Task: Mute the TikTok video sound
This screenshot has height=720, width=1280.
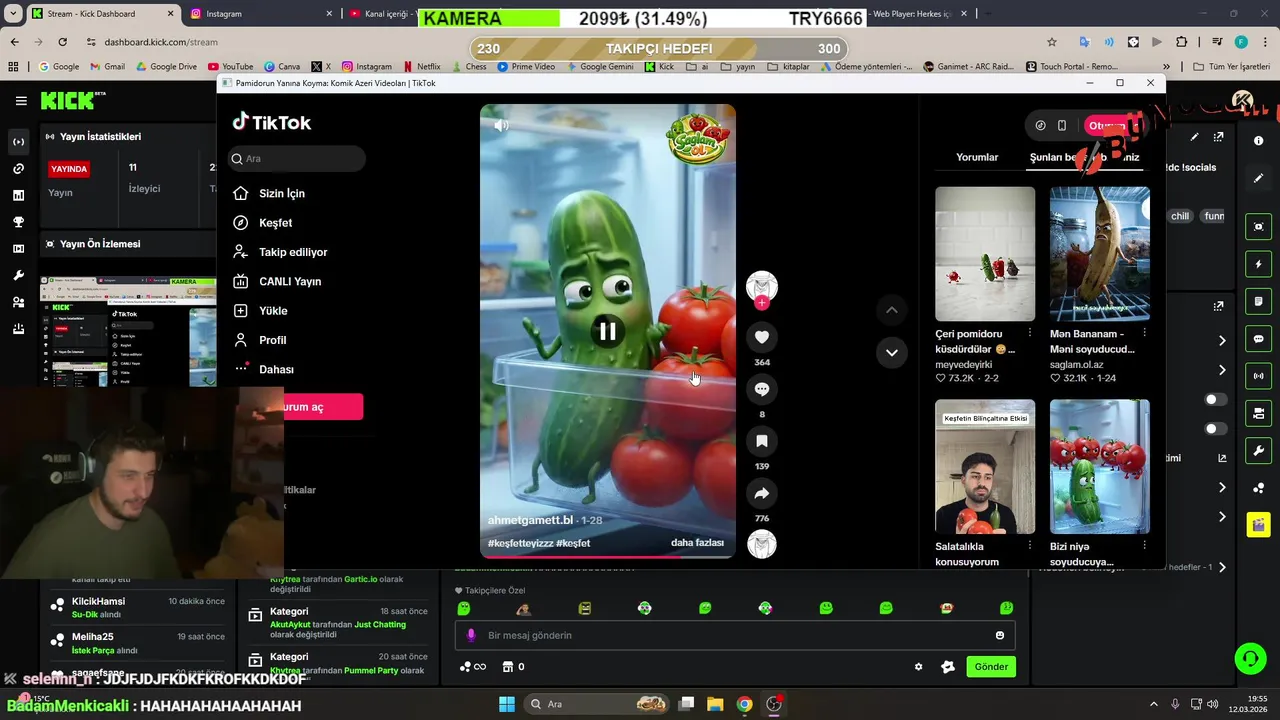Action: click(x=501, y=125)
